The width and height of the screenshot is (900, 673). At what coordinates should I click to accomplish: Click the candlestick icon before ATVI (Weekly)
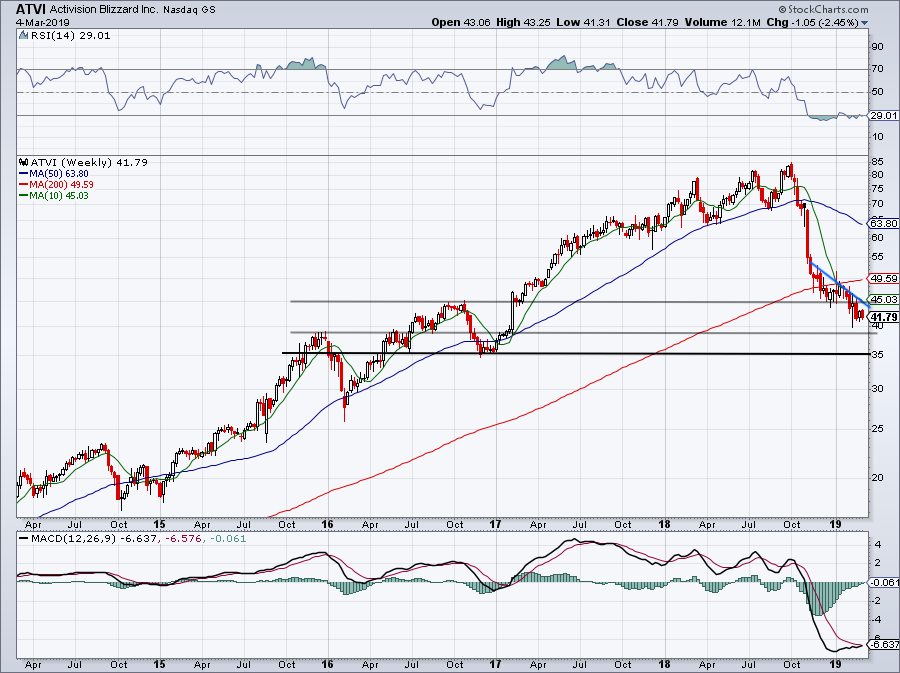pos(23,162)
